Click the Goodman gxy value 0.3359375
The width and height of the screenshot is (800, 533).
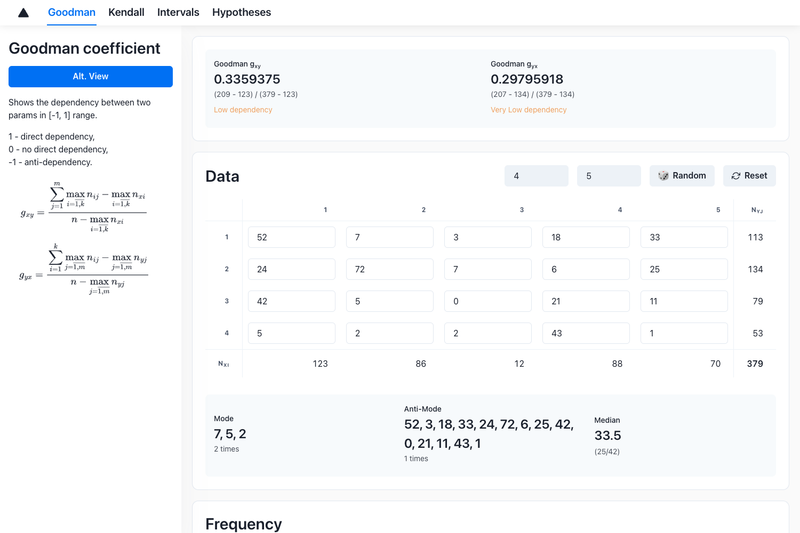(247, 79)
